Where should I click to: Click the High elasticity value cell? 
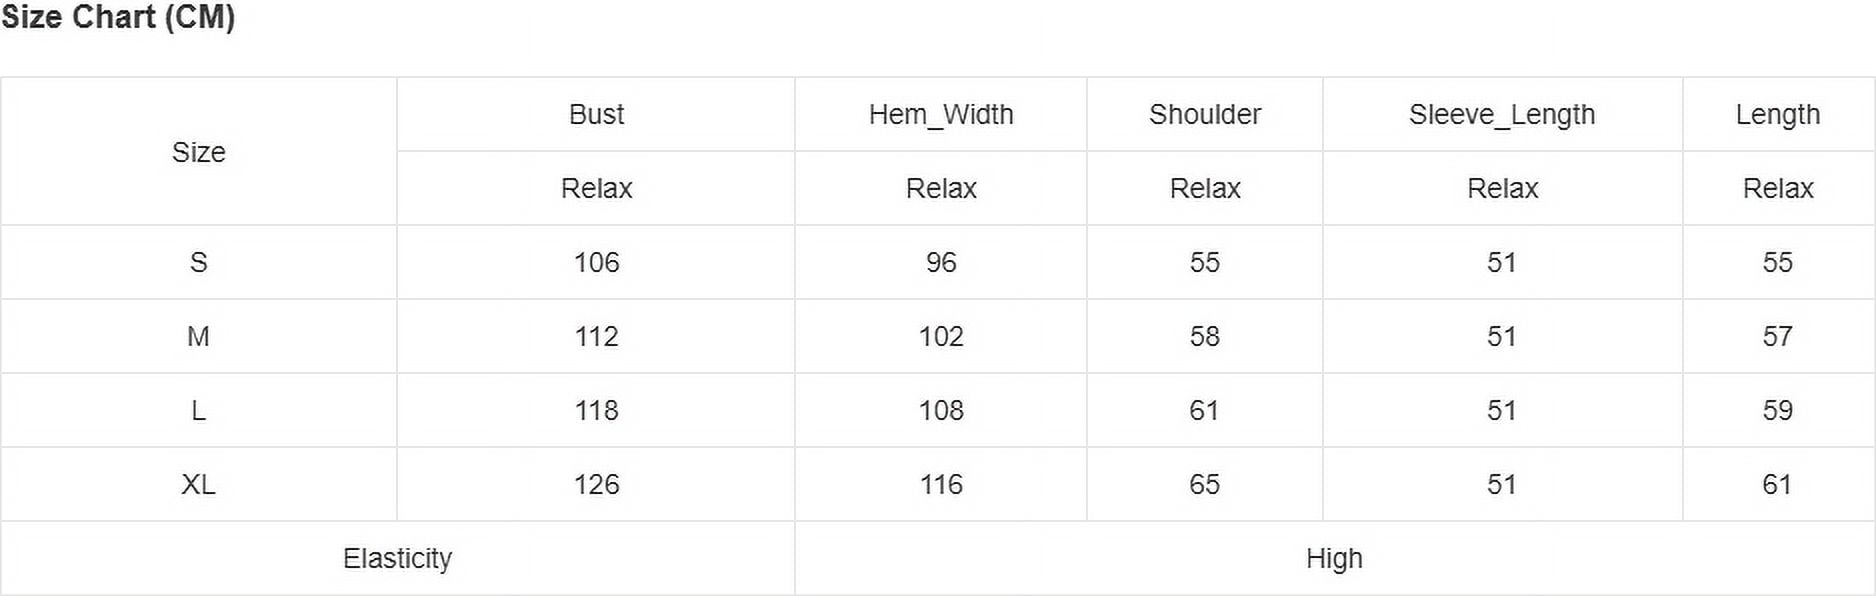click(1334, 558)
